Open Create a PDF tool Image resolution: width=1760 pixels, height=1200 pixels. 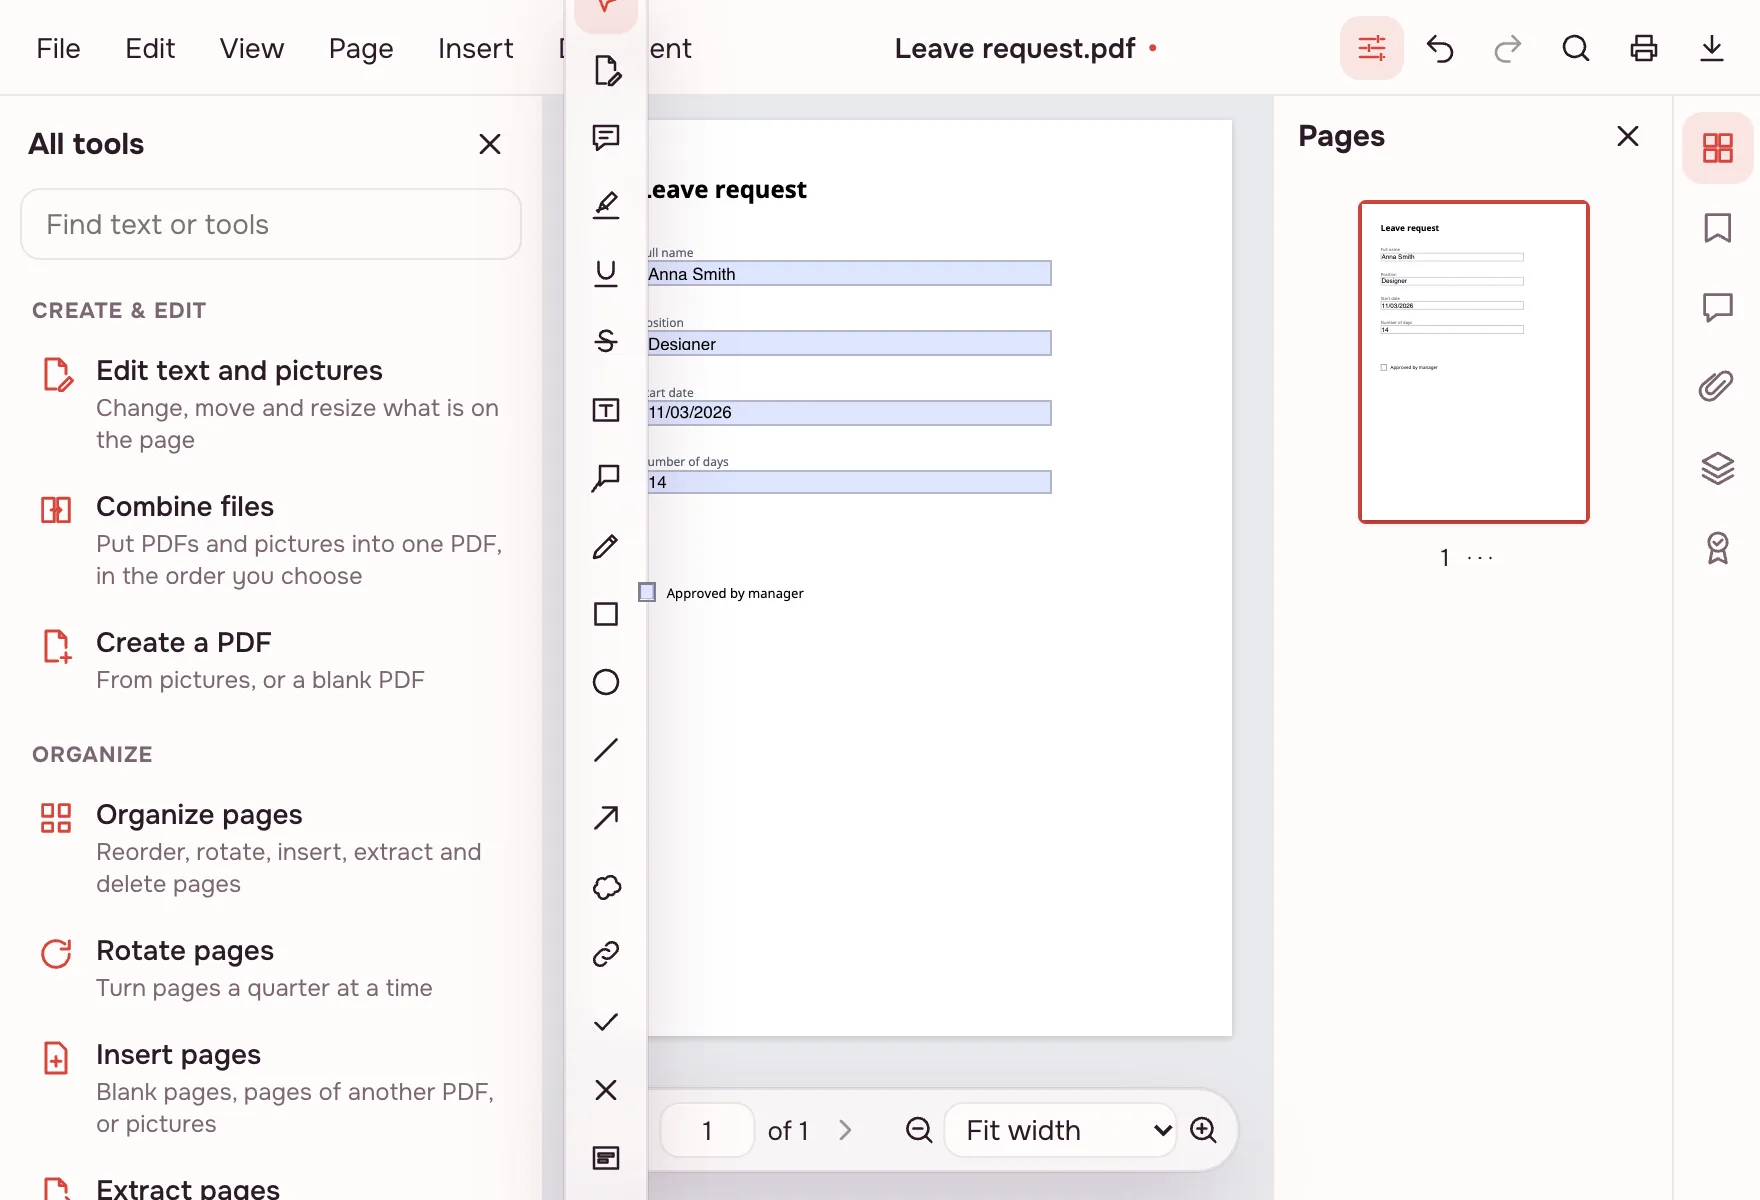270,660
